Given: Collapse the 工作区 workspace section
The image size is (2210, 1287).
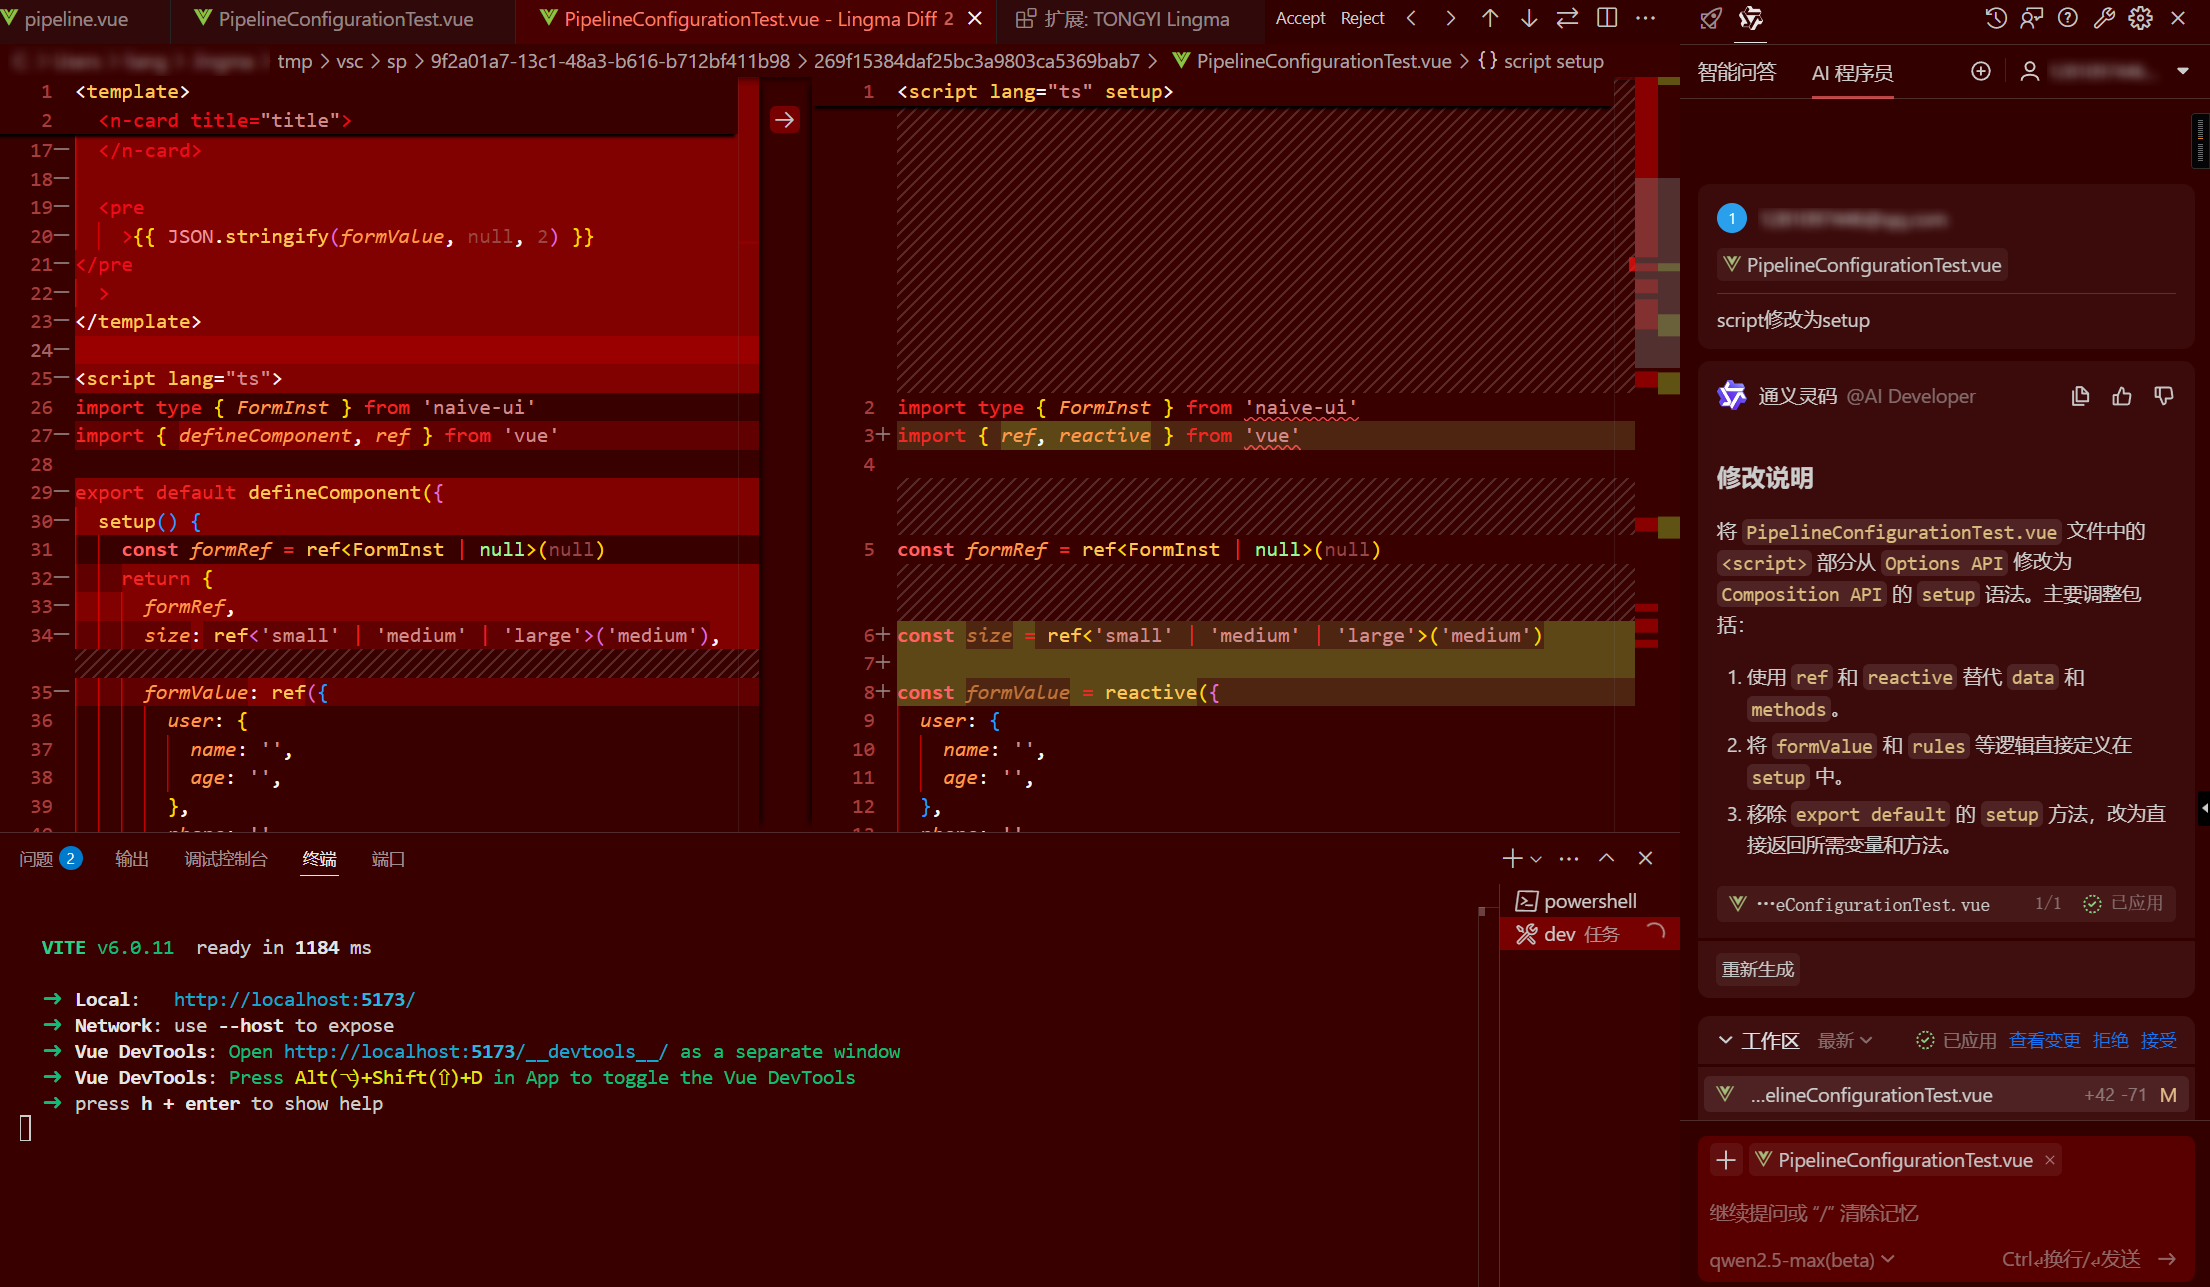Looking at the screenshot, I should (x=1725, y=1040).
